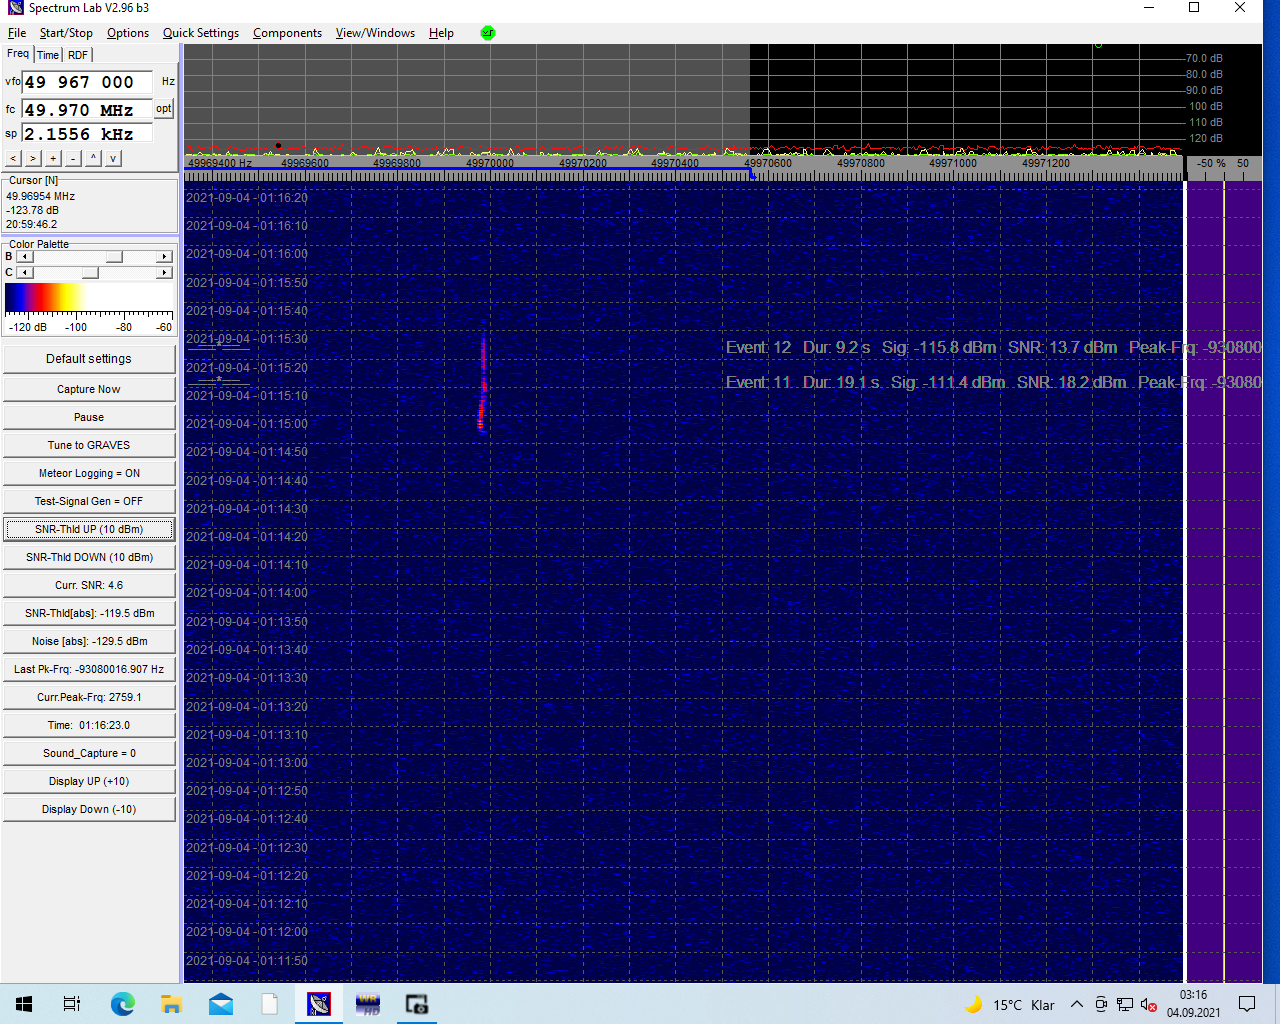Open File Explorer from taskbar

[171, 1004]
